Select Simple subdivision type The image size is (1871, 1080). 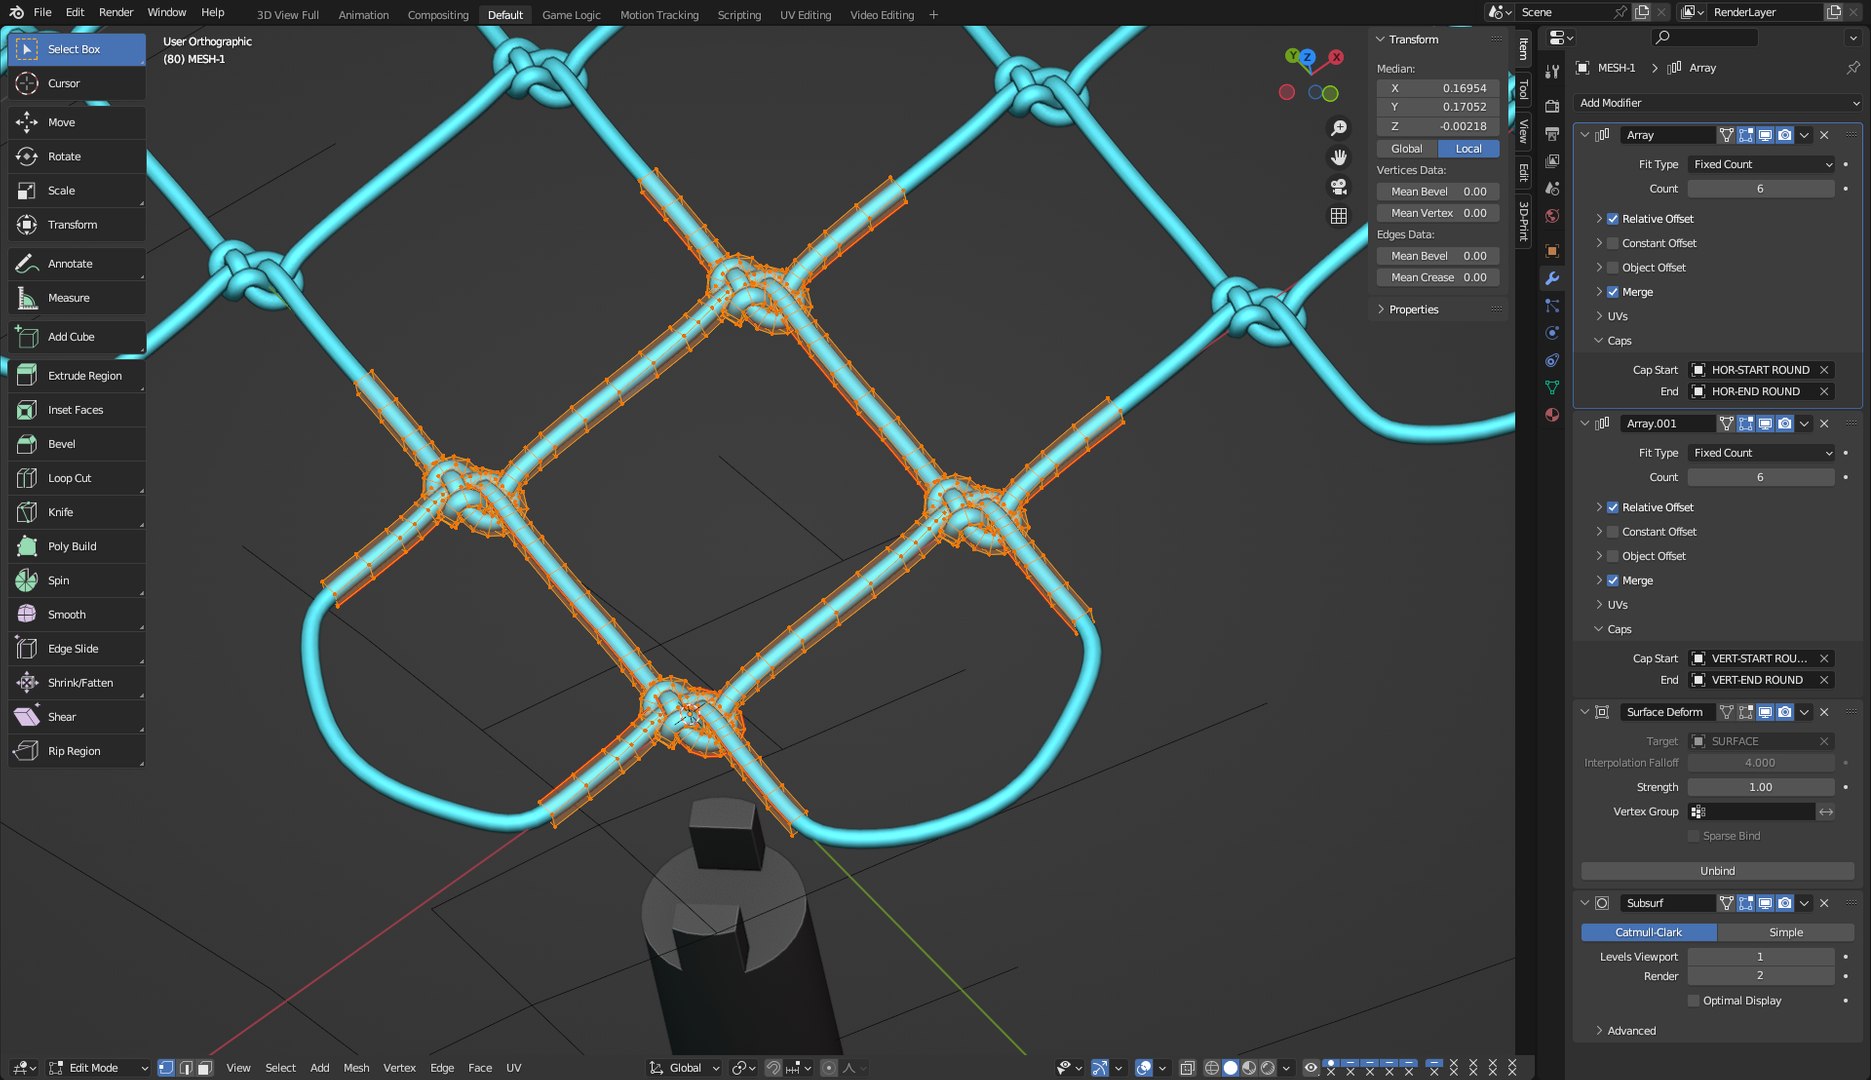[1785, 932]
